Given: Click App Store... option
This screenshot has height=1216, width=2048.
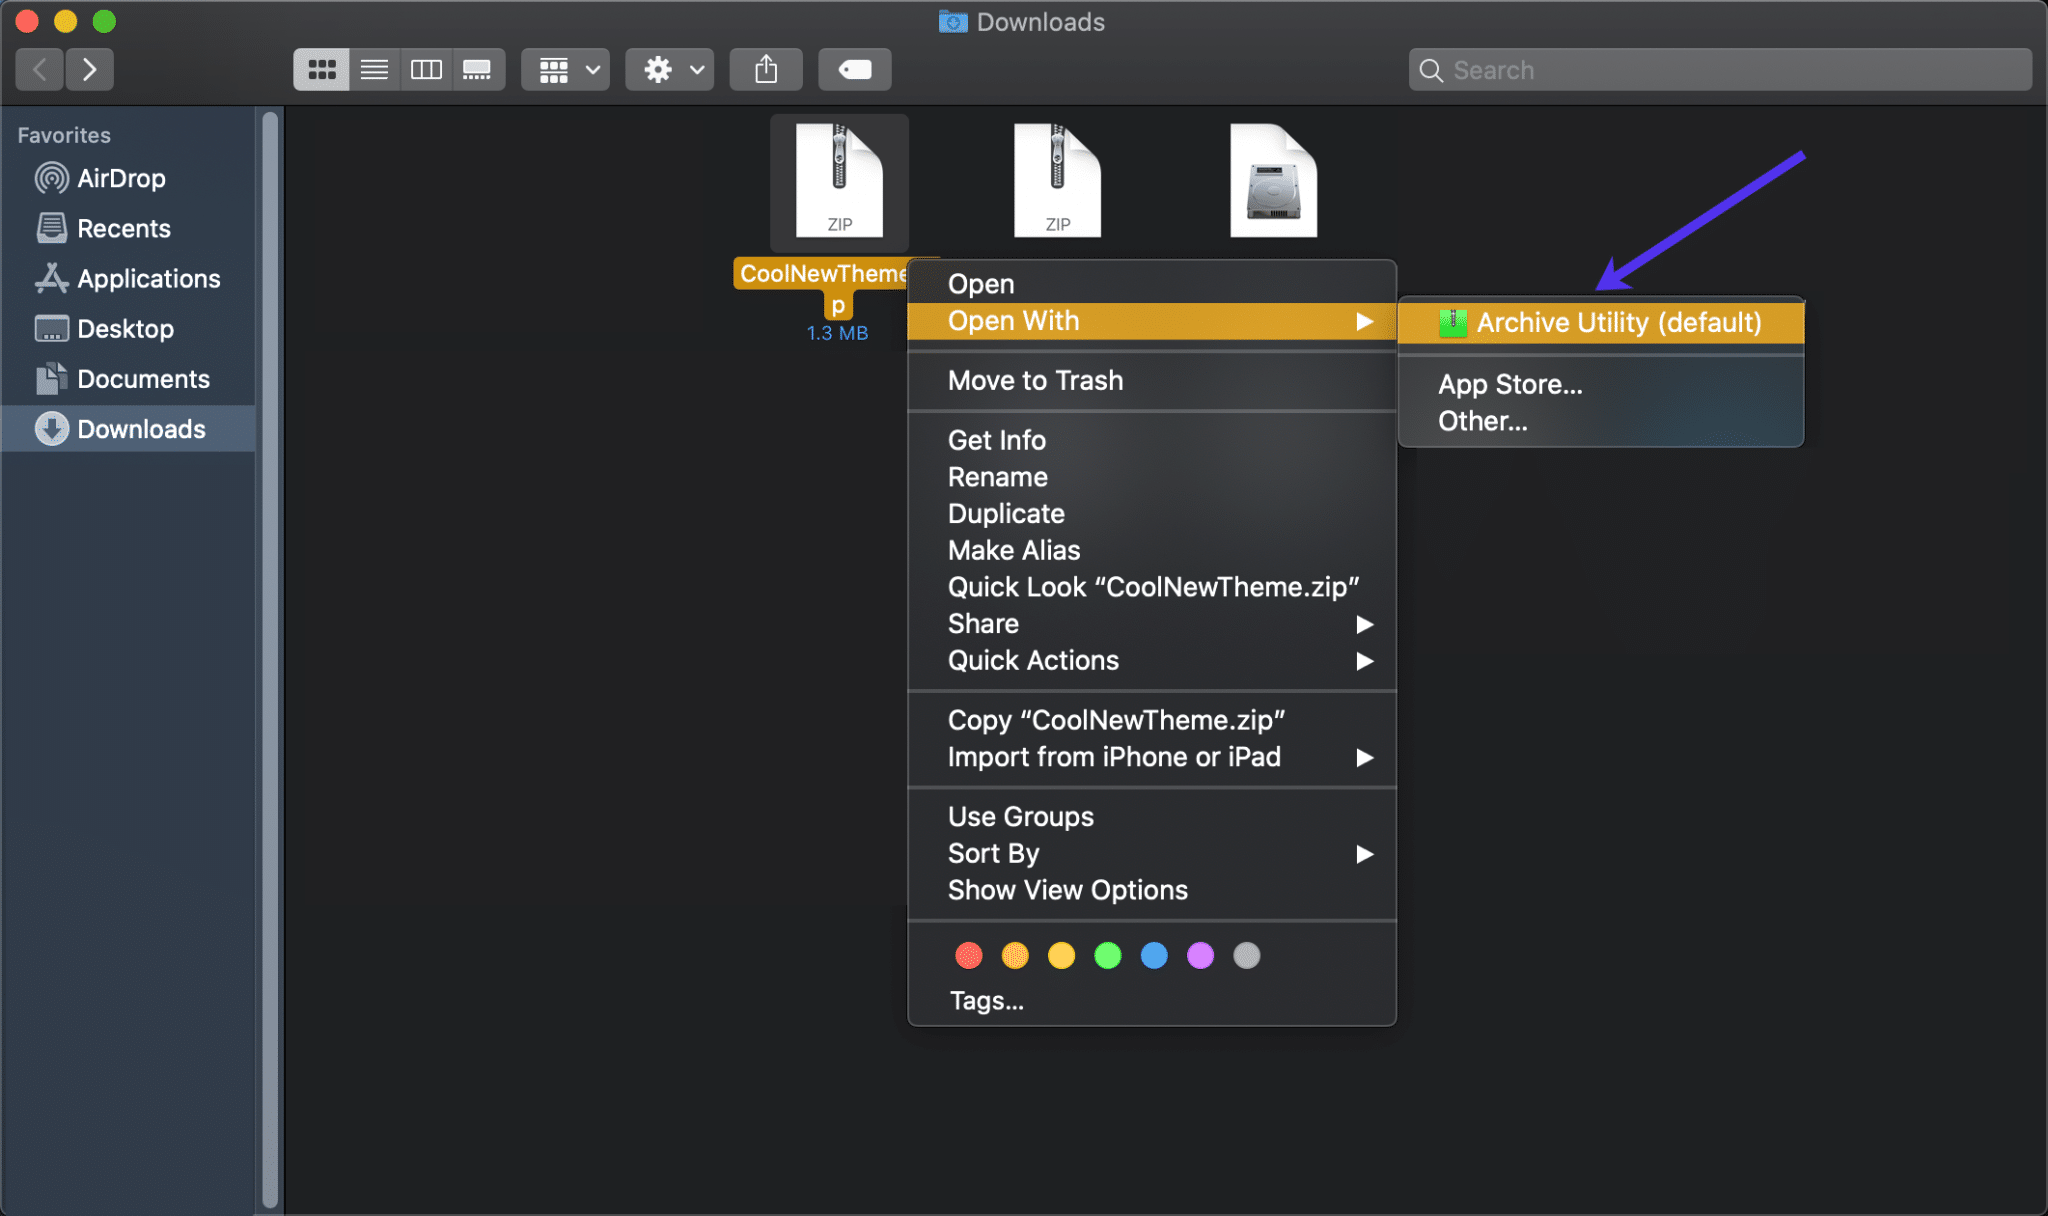Looking at the screenshot, I should (x=1511, y=385).
